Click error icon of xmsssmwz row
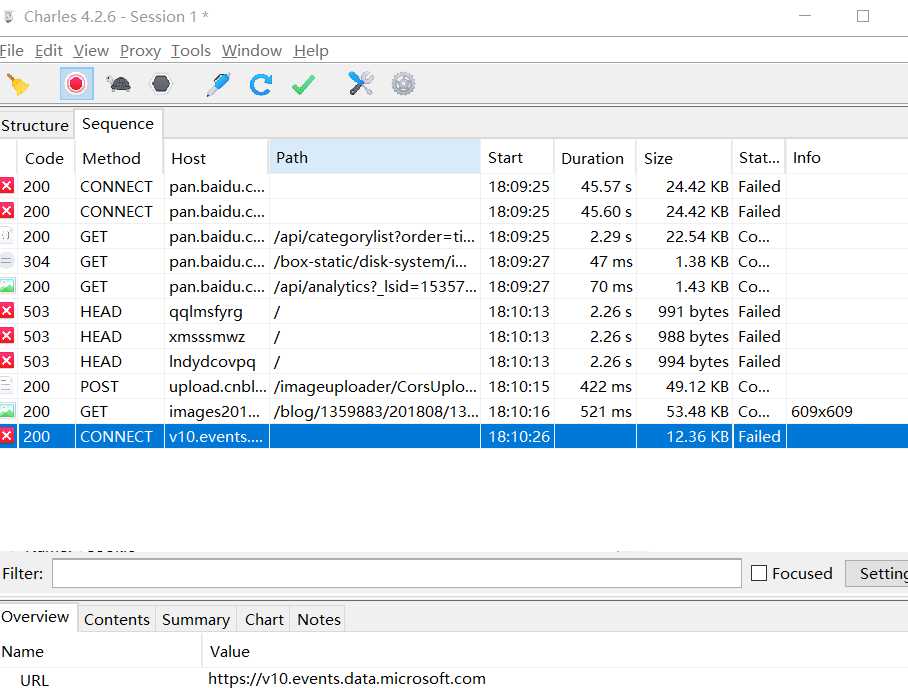Viewport: 908px width, 688px height. (x=7, y=336)
